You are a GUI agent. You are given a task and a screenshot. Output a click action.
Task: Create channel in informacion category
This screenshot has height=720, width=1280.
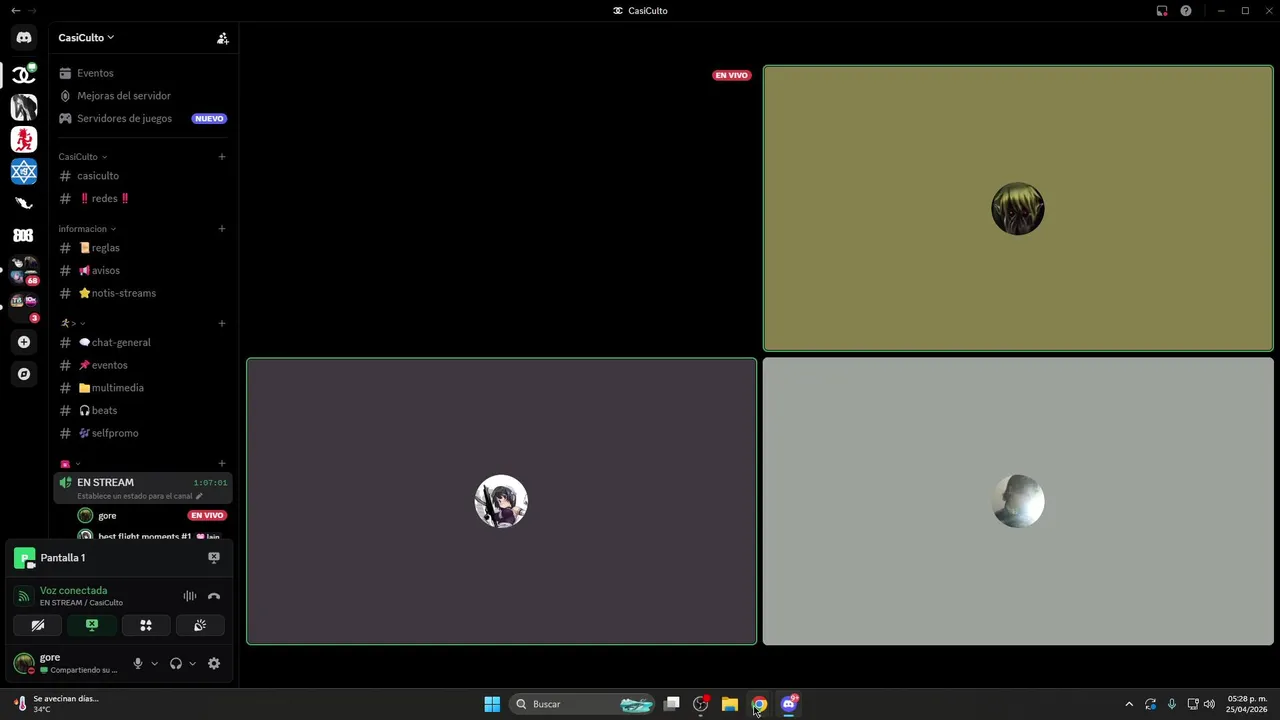[222, 229]
